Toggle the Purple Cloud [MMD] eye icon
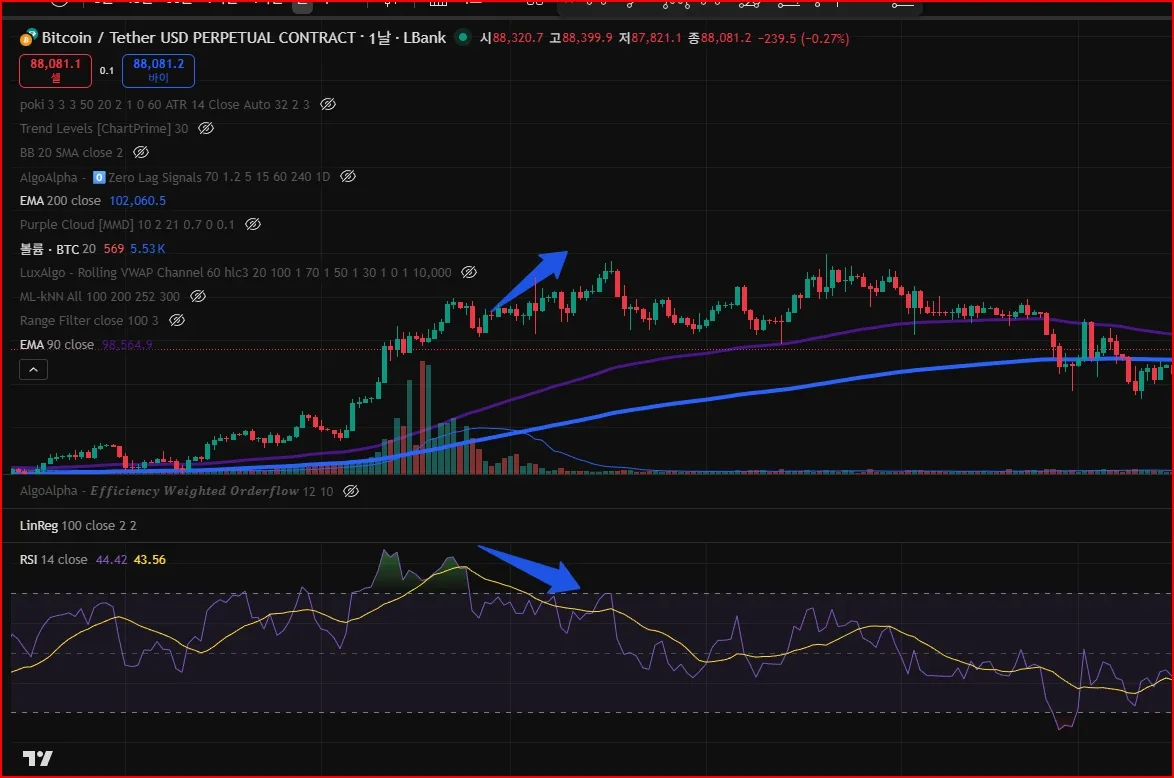 pos(253,224)
